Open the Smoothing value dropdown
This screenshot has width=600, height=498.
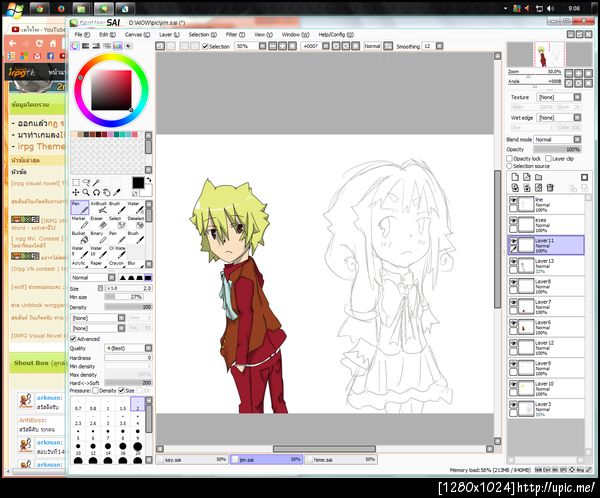pos(439,46)
